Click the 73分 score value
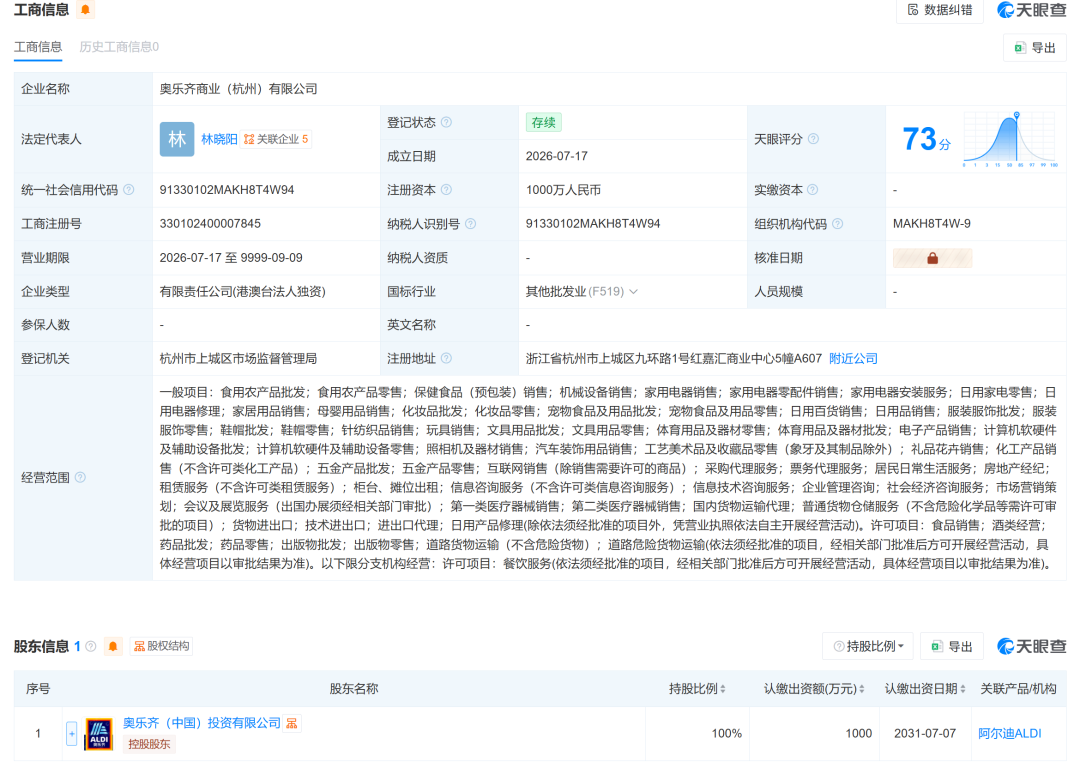 [x=926, y=139]
